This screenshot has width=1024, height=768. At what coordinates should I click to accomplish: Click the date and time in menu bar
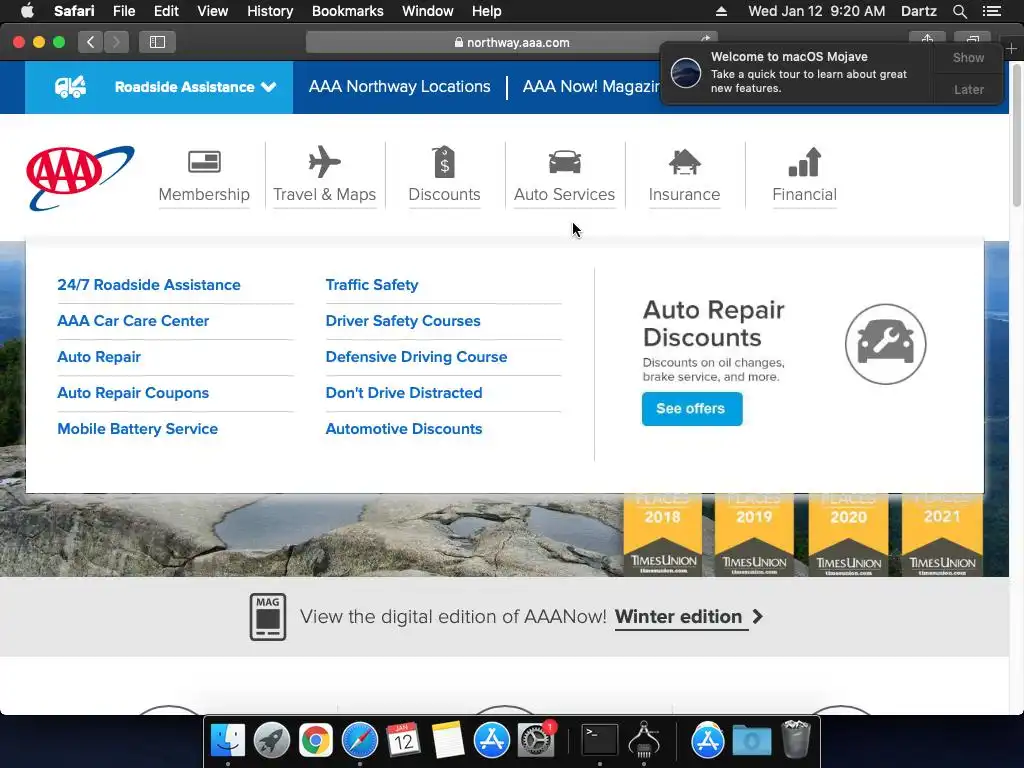point(816,11)
